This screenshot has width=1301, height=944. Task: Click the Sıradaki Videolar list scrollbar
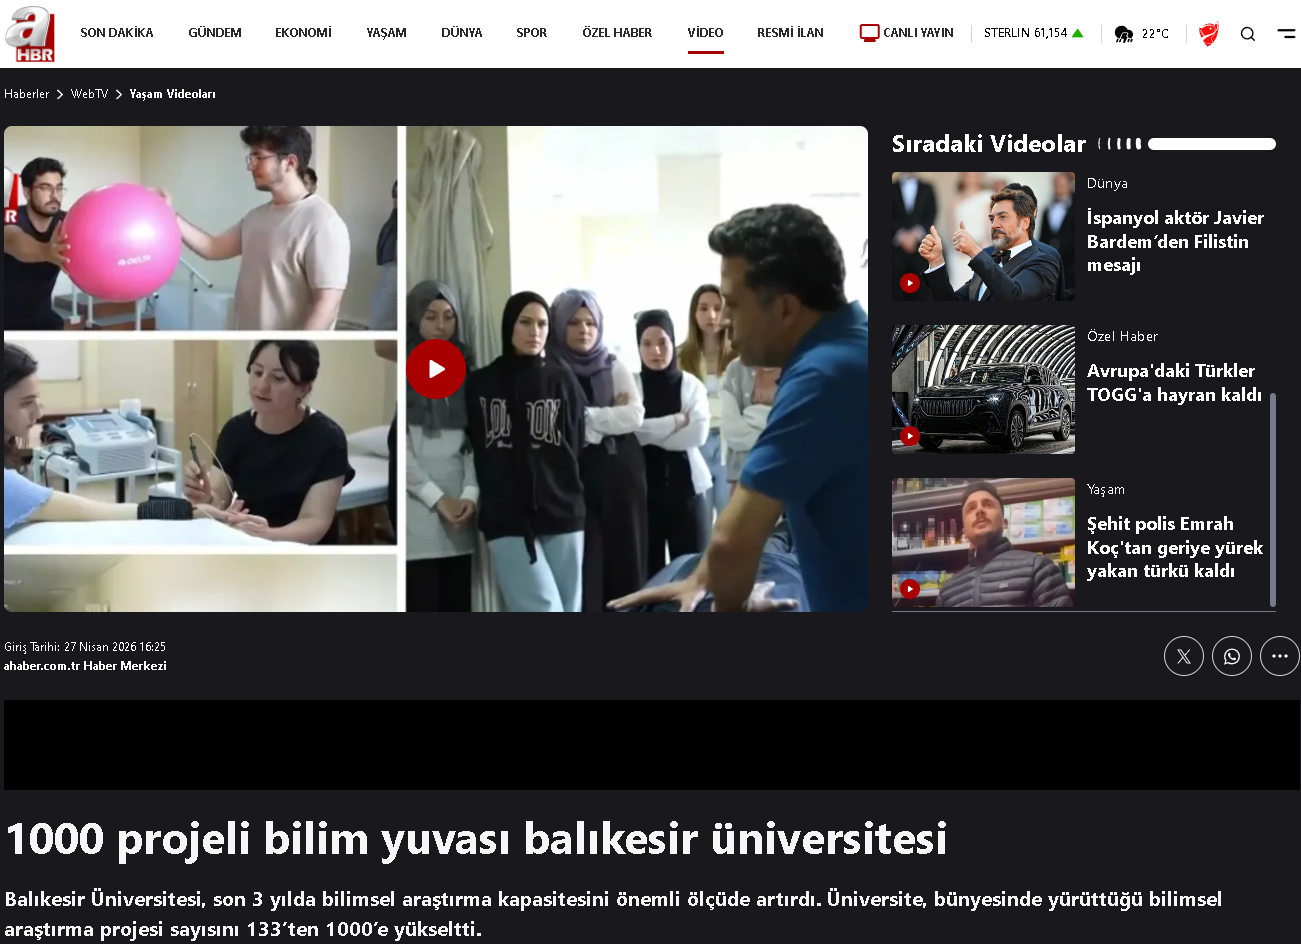click(1273, 500)
